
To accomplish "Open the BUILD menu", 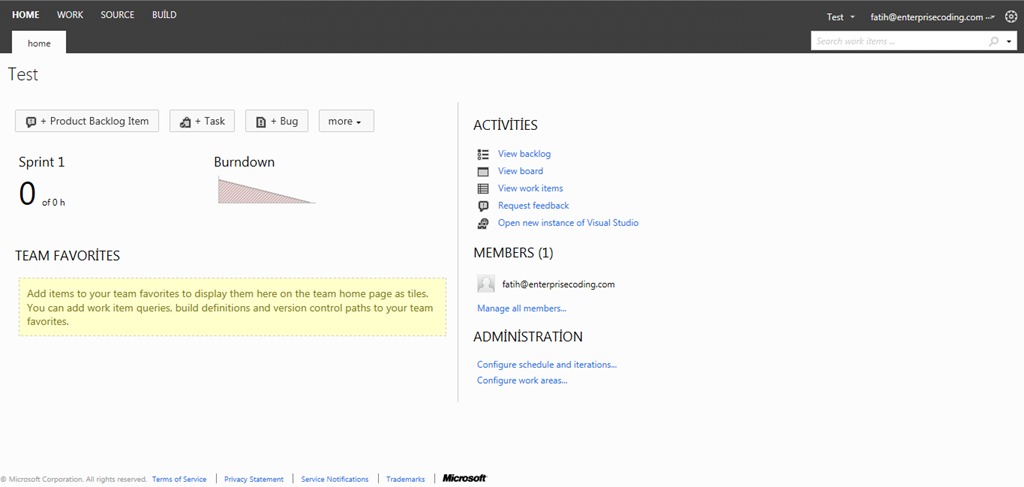I will coord(164,15).
